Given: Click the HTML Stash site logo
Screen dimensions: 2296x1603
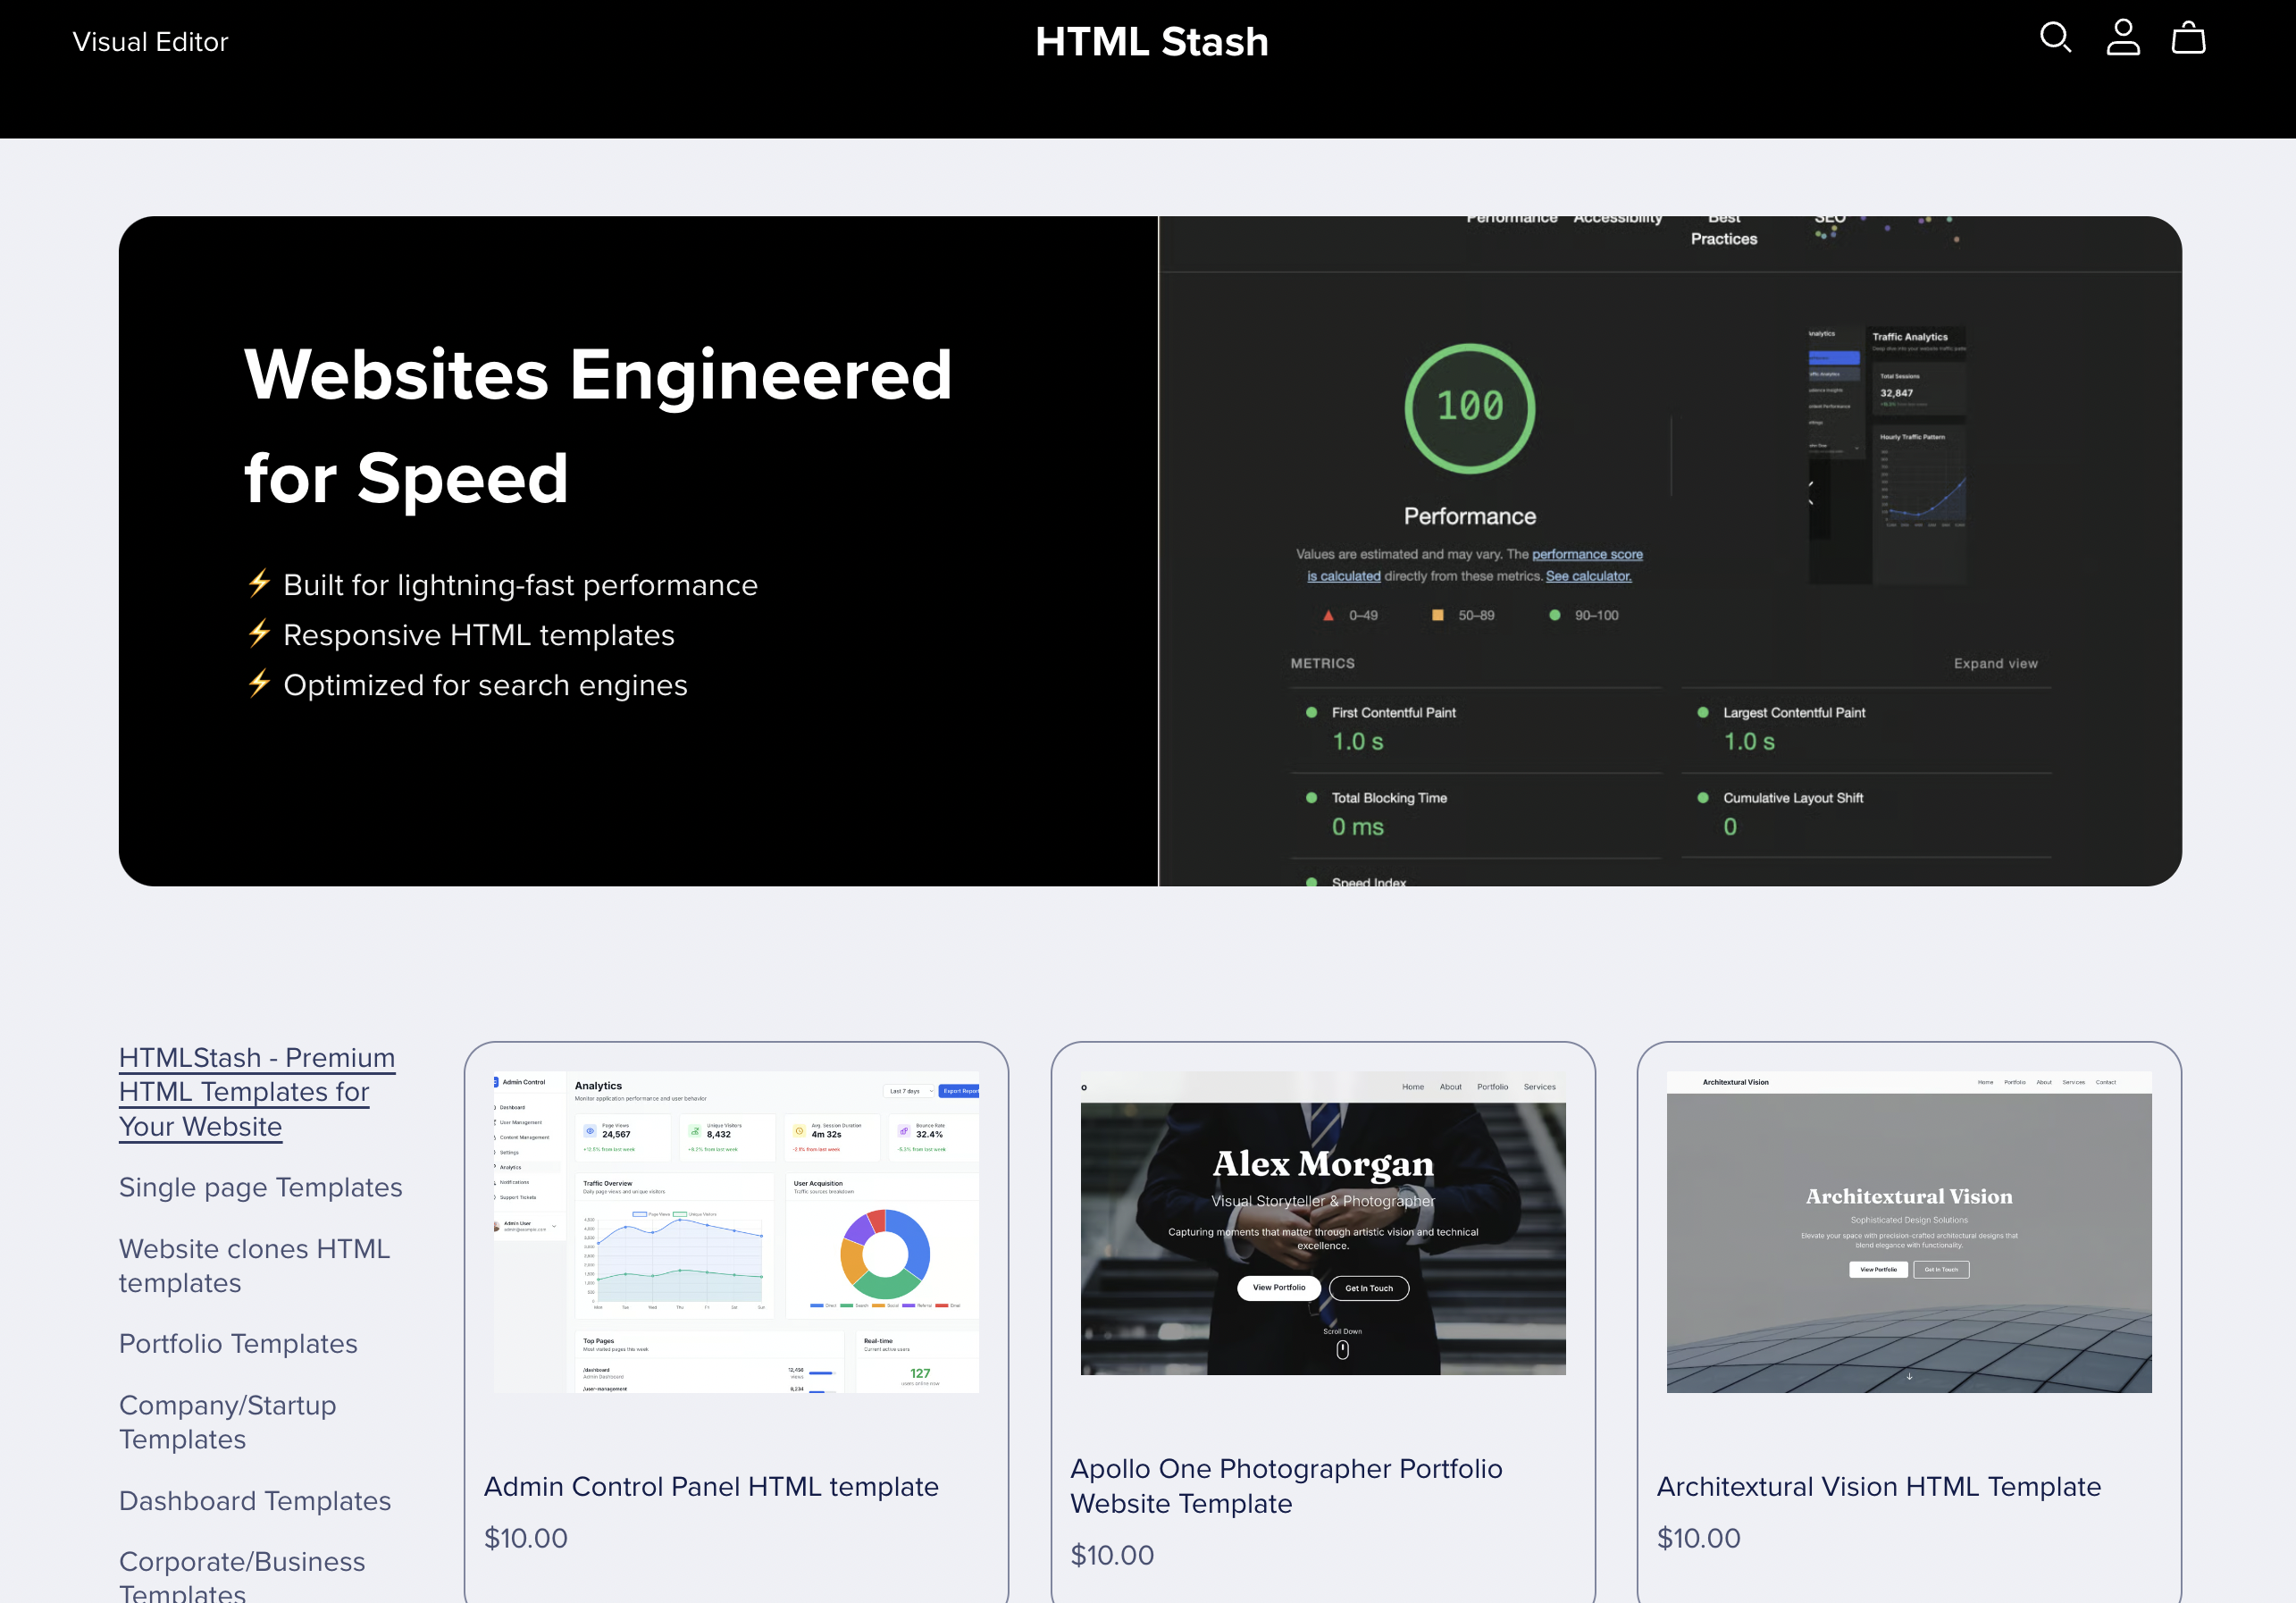Looking at the screenshot, I should [1151, 42].
